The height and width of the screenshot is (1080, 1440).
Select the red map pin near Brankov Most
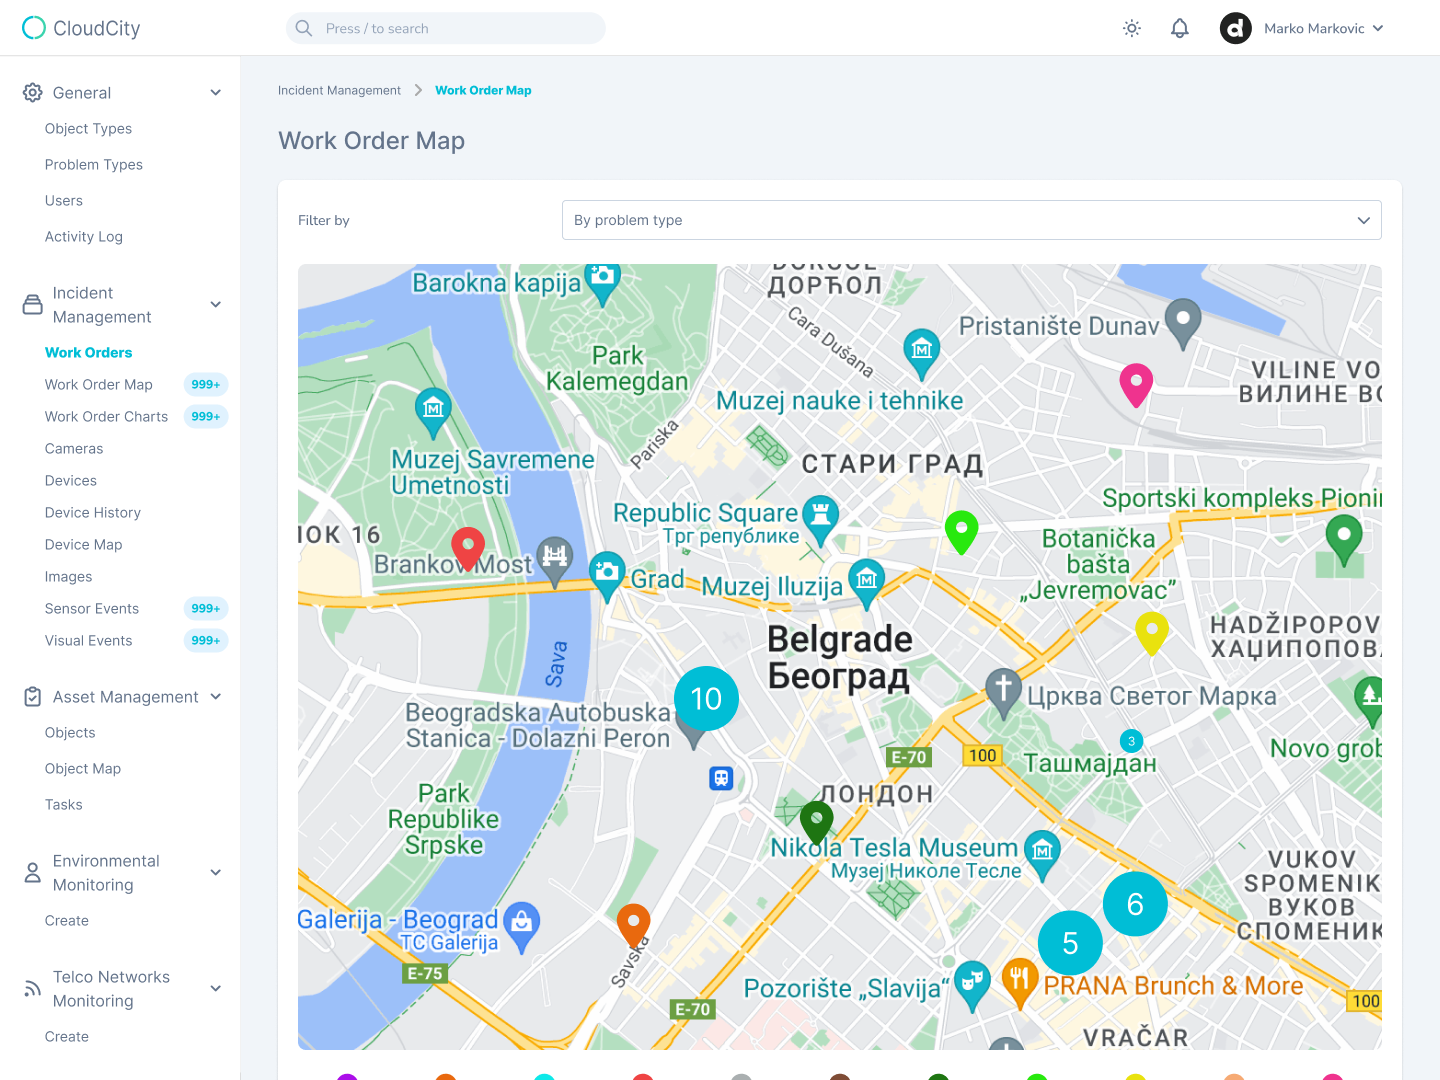[x=468, y=547]
